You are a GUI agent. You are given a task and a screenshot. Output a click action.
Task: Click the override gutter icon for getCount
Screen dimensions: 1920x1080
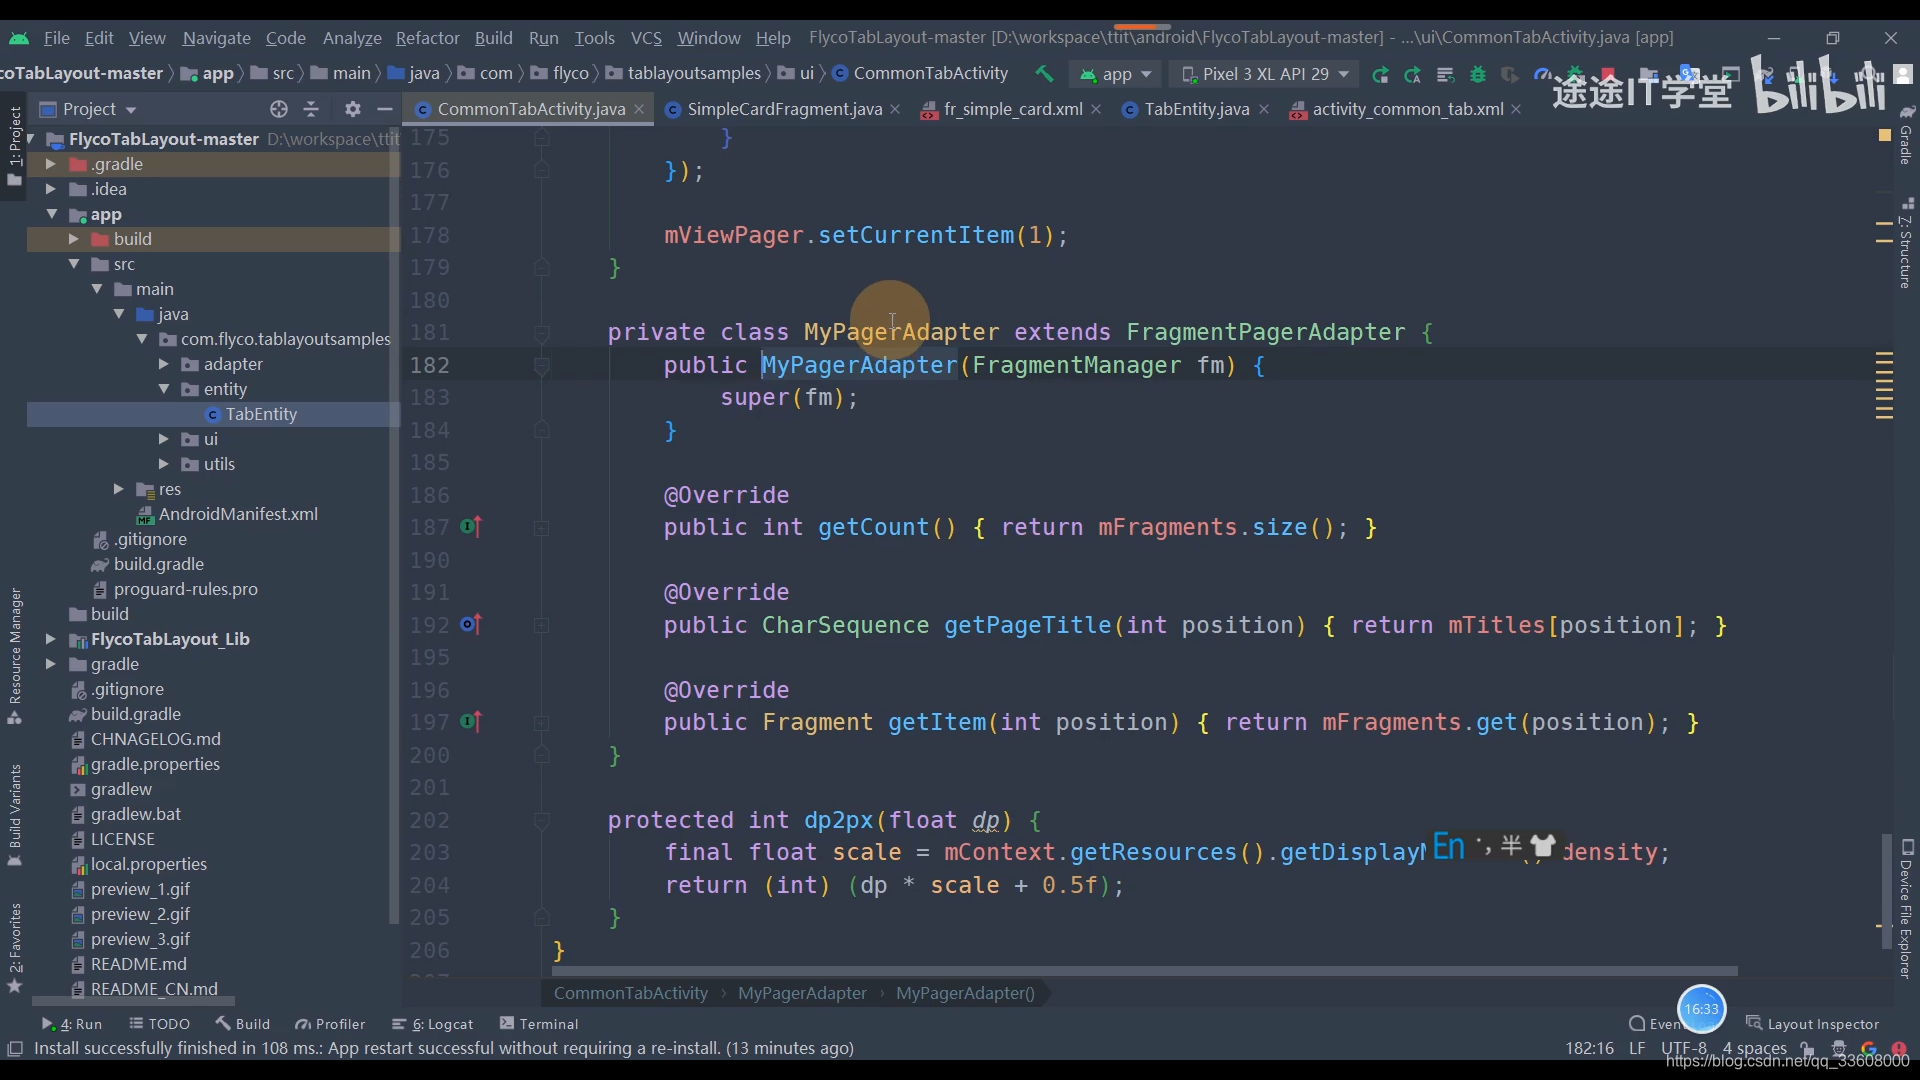pyautogui.click(x=471, y=526)
